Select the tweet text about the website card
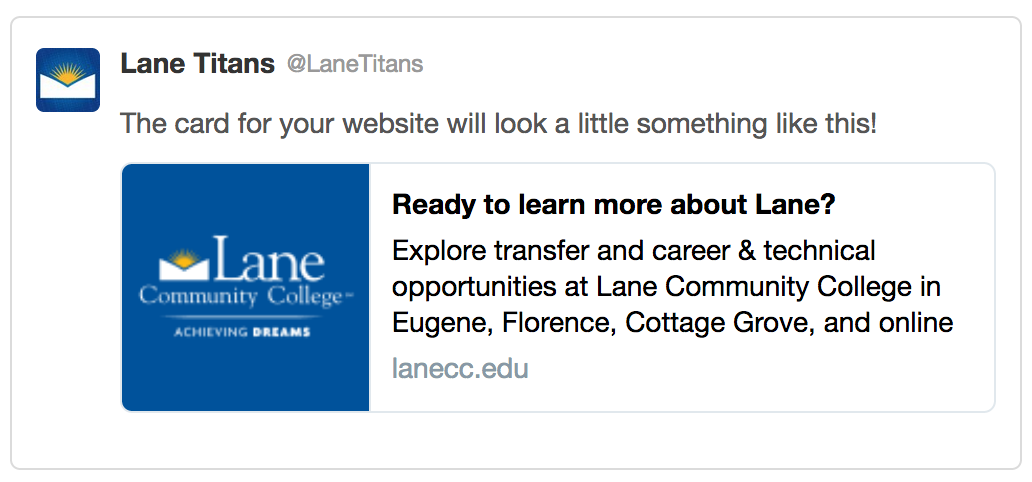Image resolution: width=1032 pixels, height=482 pixels. (499, 124)
